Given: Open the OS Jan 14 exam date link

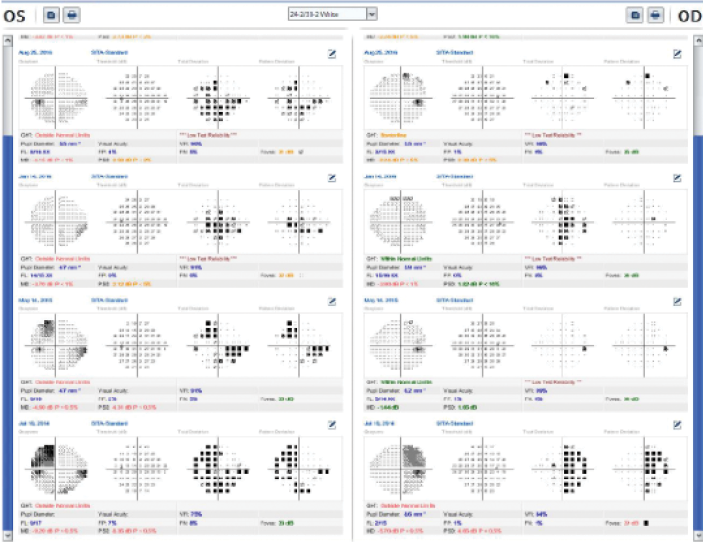Looking at the screenshot, I should click(35, 176).
